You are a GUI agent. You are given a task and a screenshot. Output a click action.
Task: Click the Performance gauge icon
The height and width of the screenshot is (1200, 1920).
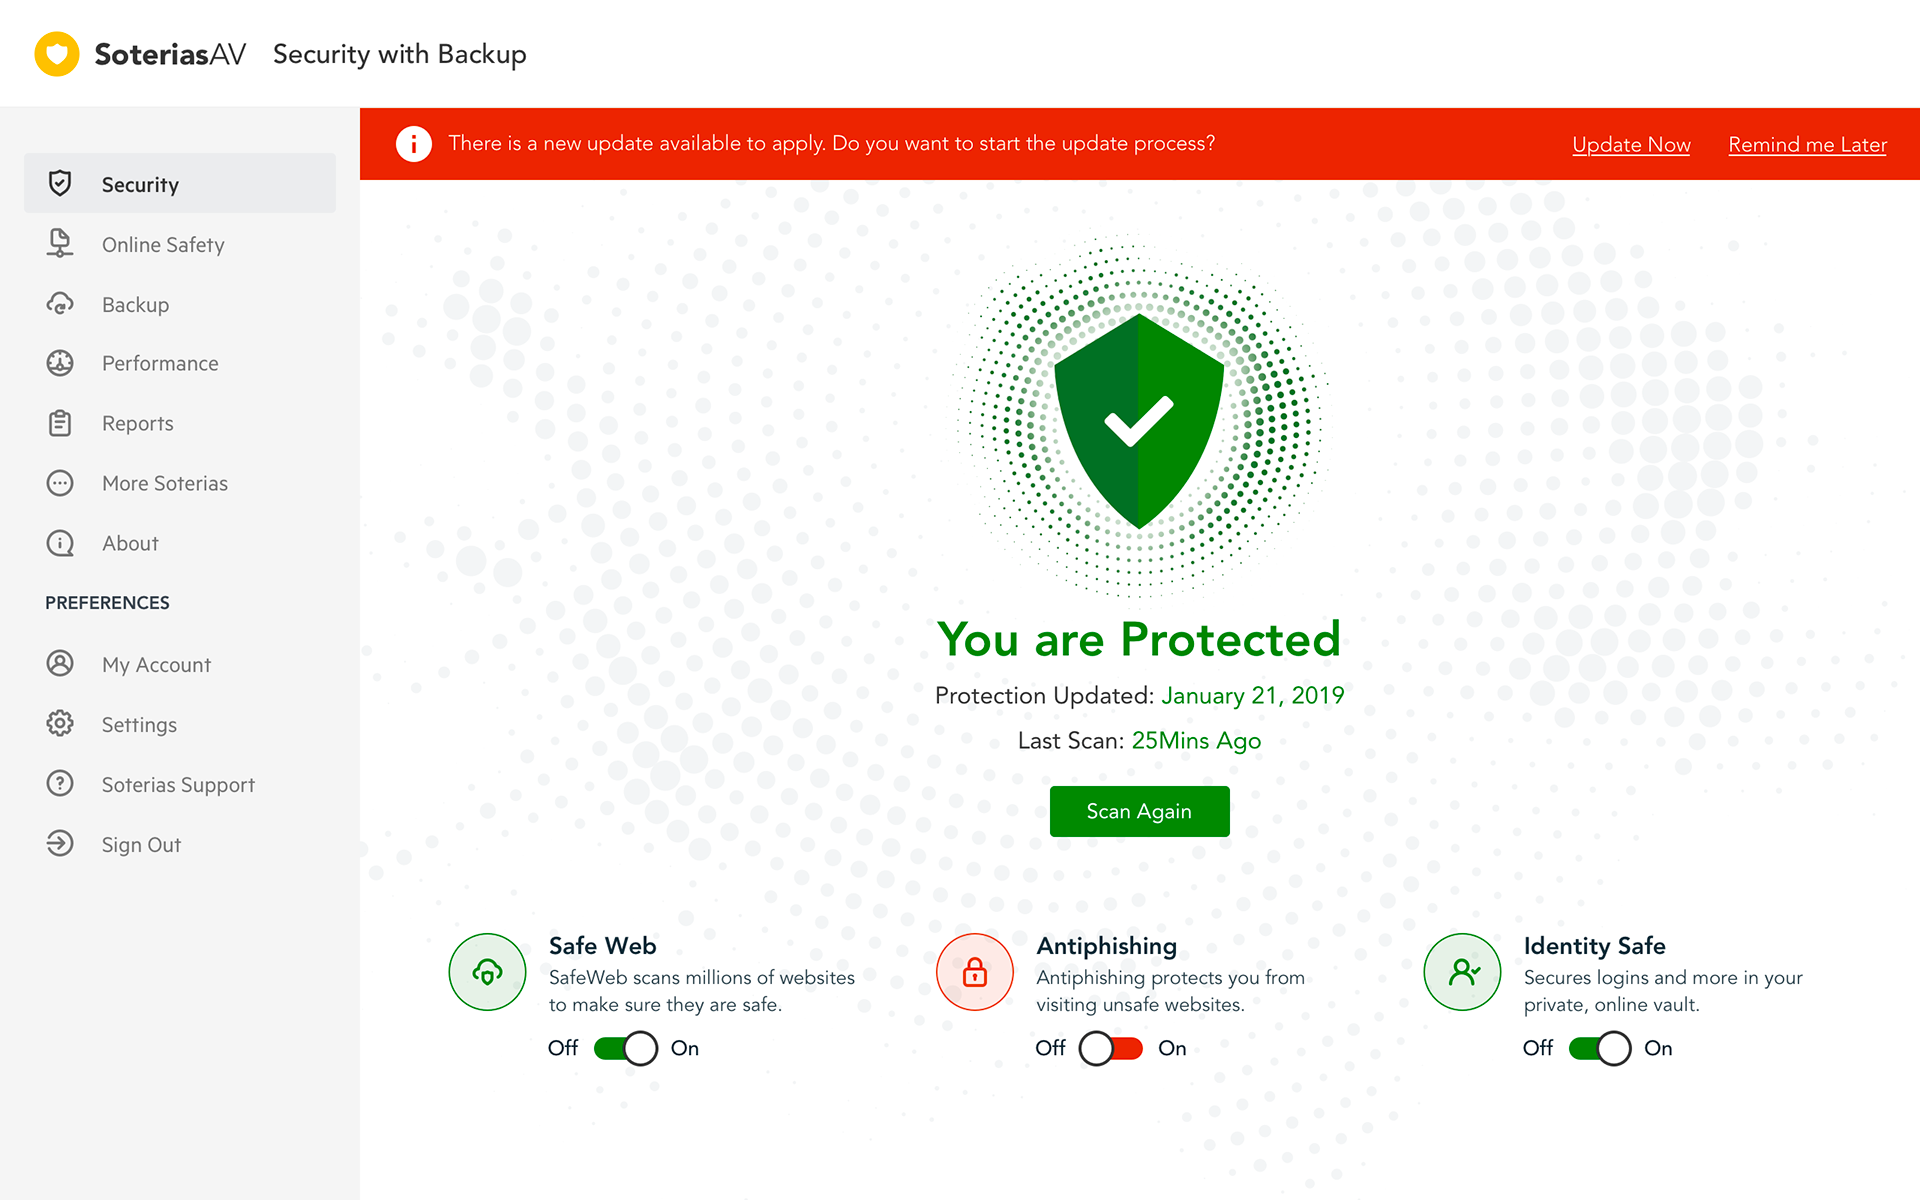pyautogui.click(x=60, y=363)
